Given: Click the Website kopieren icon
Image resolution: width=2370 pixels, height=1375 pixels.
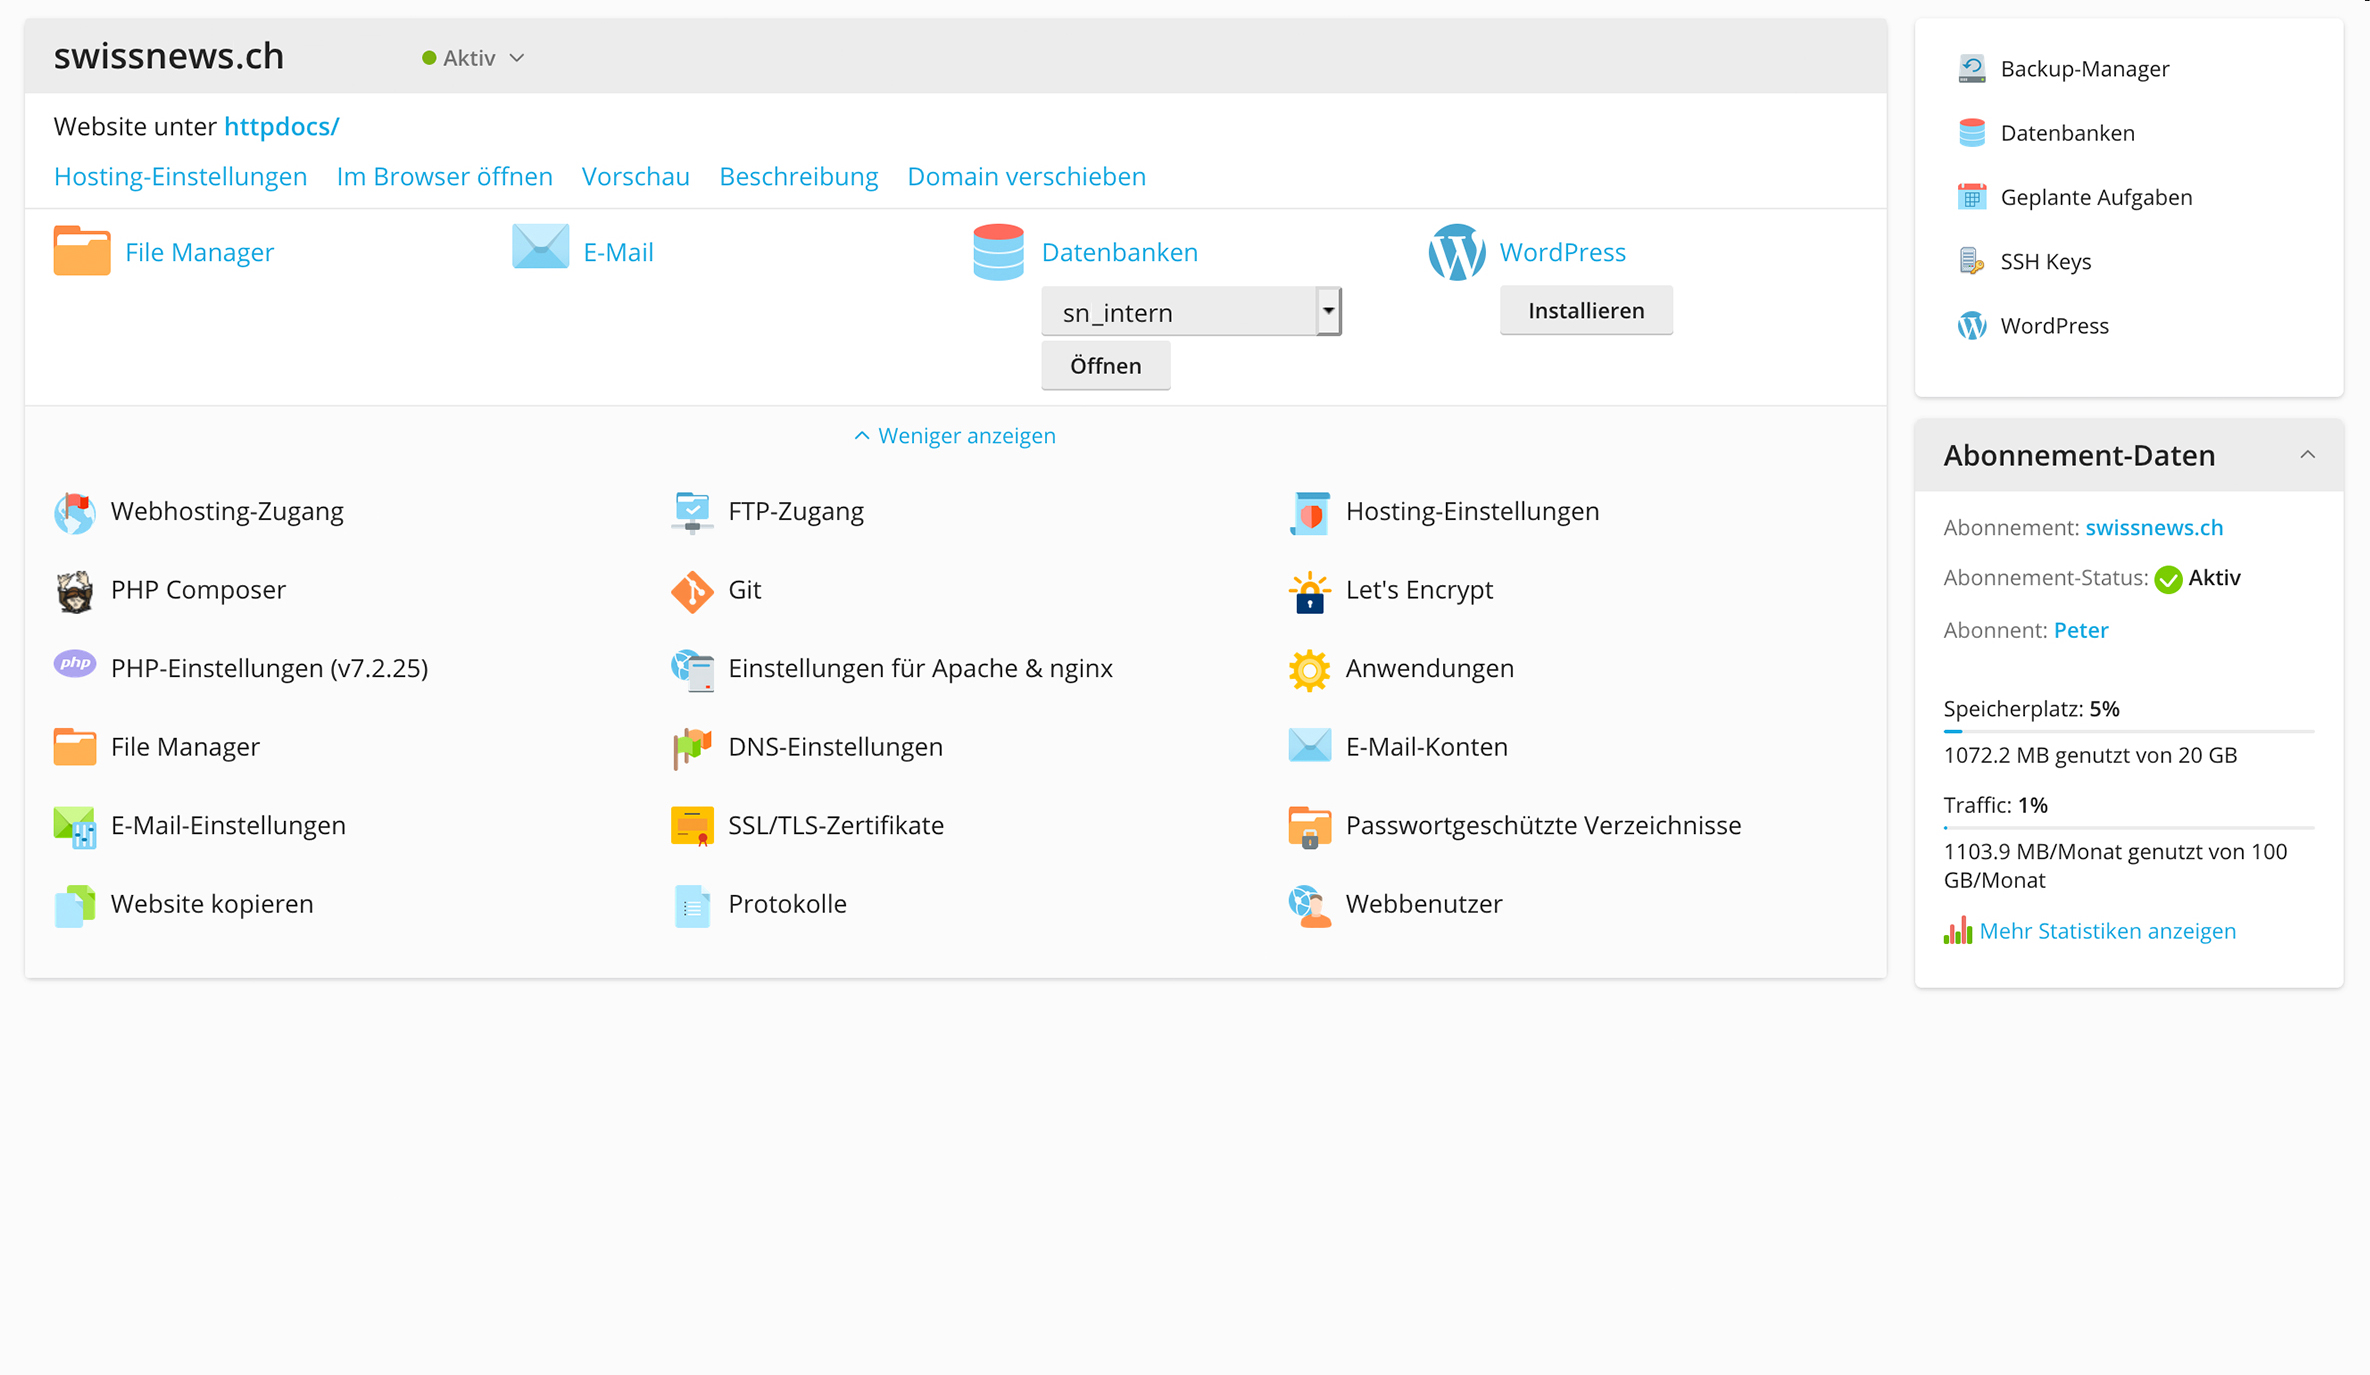Looking at the screenshot, I should 75,905.
